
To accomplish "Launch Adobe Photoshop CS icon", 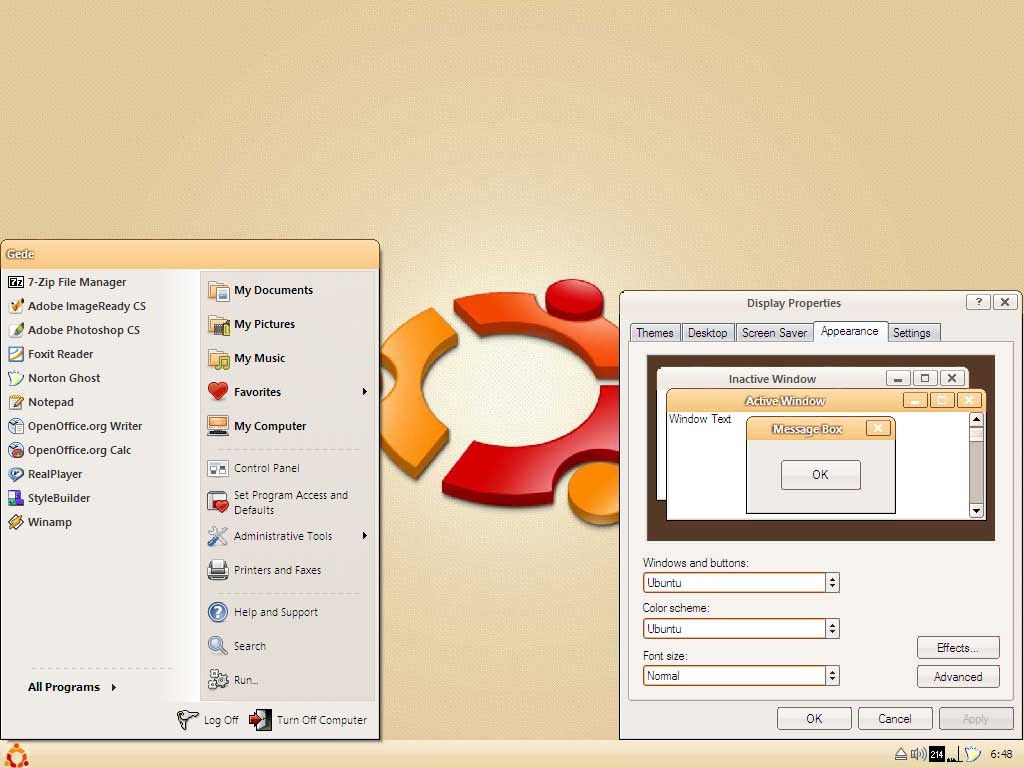I will (x=16, y=330).
